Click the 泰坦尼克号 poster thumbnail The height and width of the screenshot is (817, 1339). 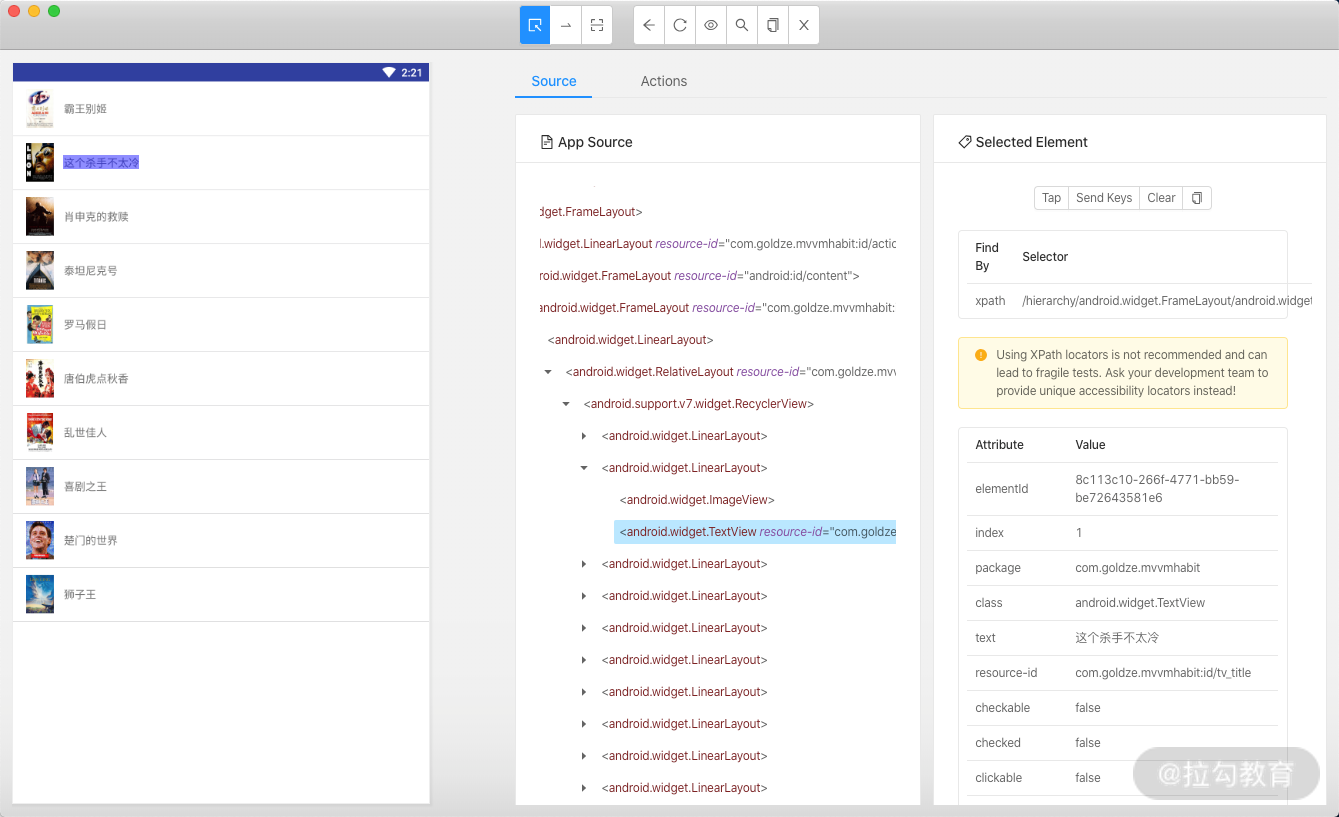click(40, 271)
